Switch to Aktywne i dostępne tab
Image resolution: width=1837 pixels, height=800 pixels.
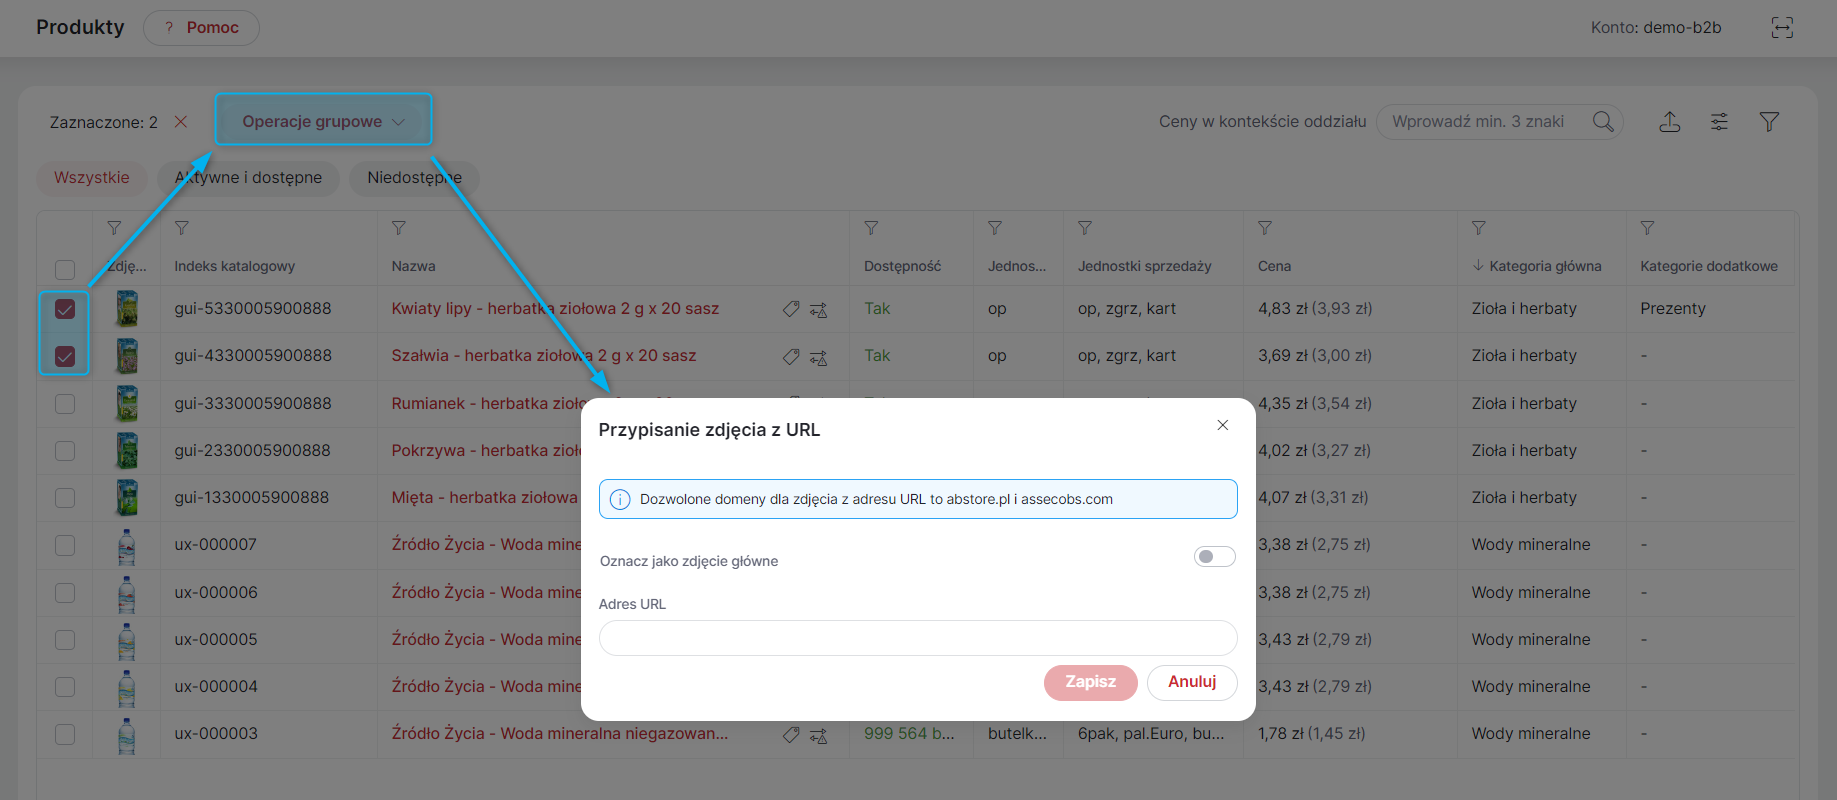[248, 178]
